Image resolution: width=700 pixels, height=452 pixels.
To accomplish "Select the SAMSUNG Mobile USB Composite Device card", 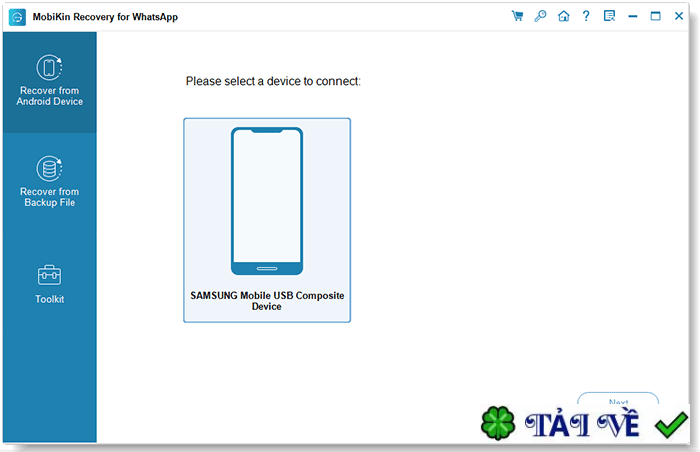I will click(x=267, y=220).
